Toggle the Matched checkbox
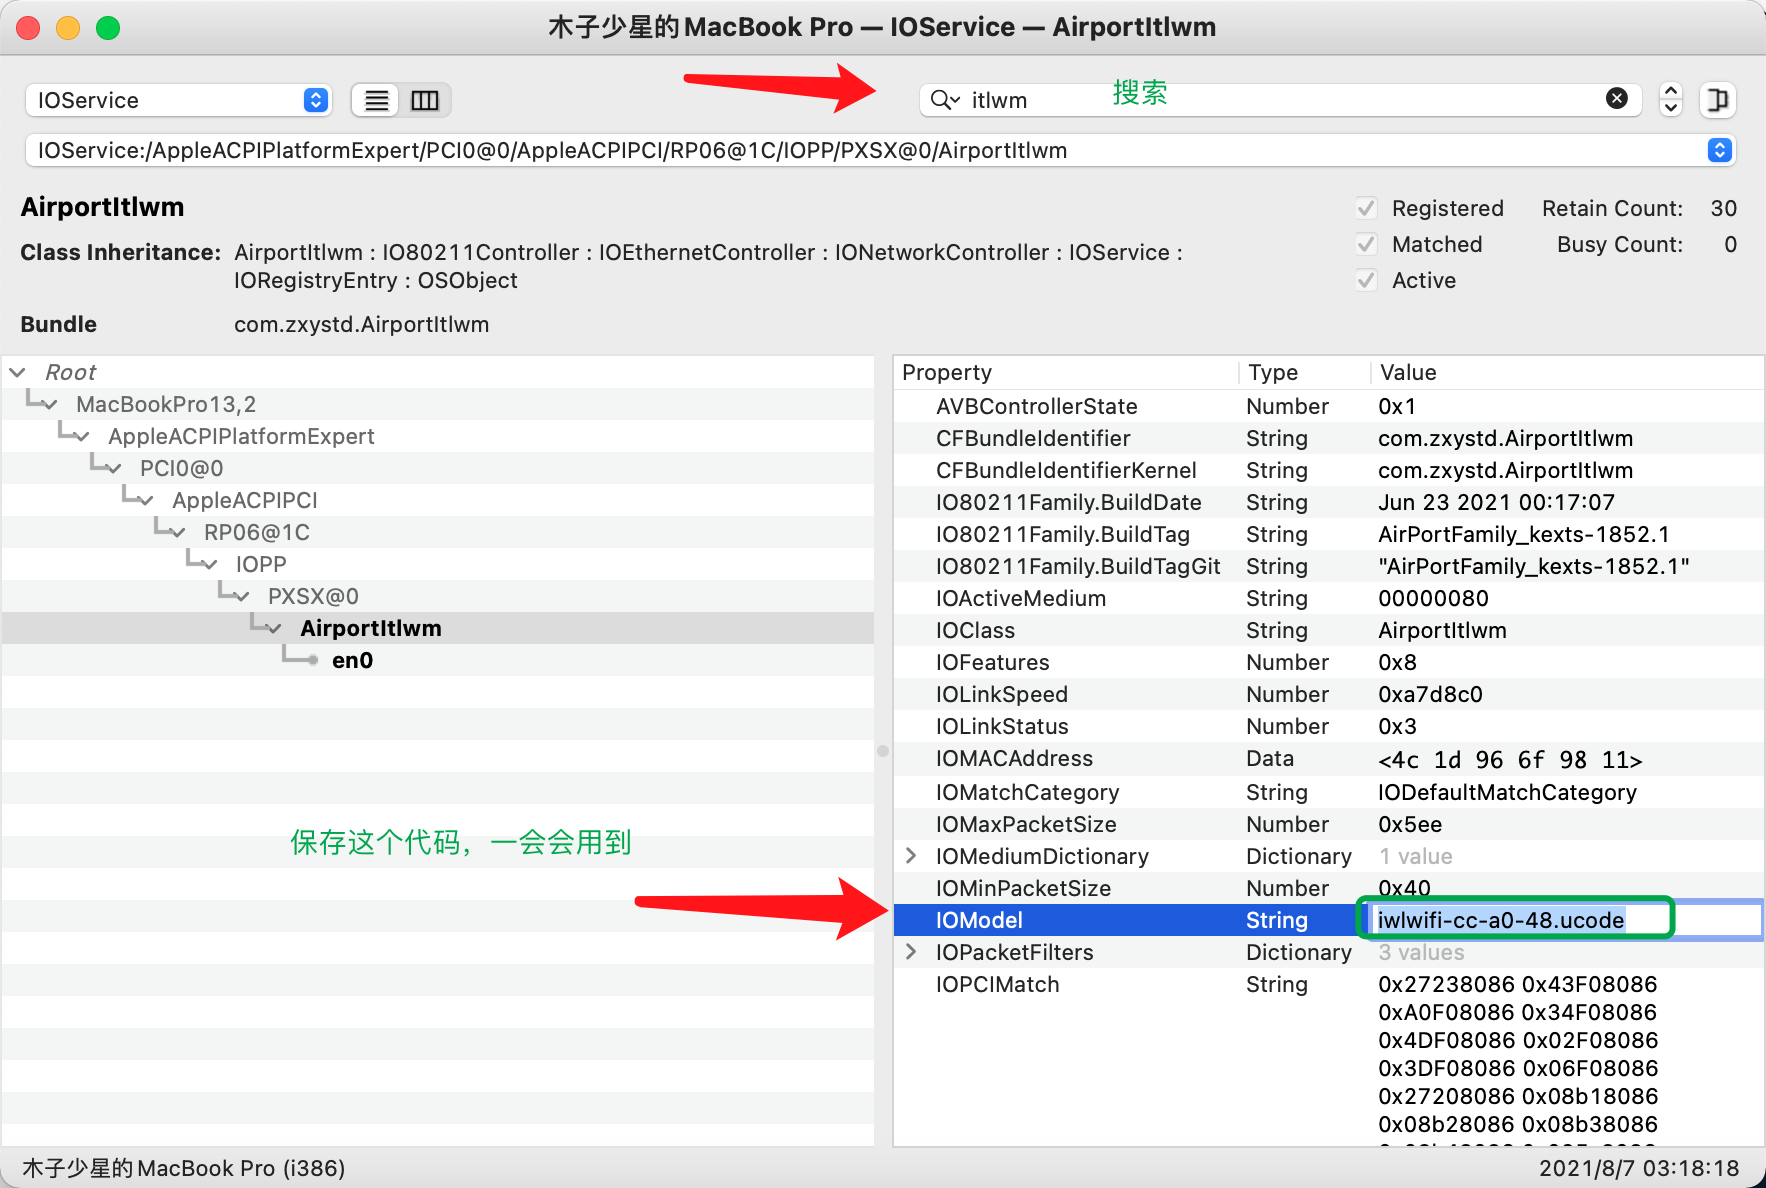The width and height of the screenshot is (1766, 1188). [x=1366, y=244]
